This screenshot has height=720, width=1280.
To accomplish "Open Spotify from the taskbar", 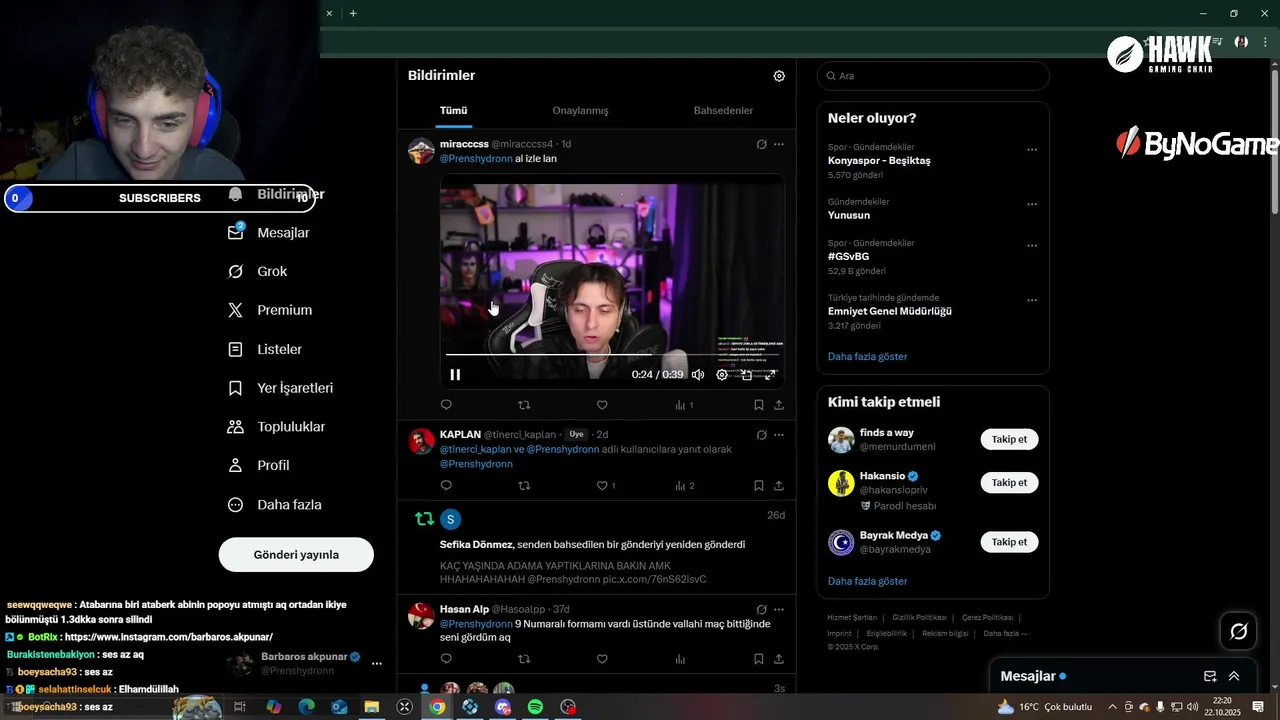I will 535,707.
